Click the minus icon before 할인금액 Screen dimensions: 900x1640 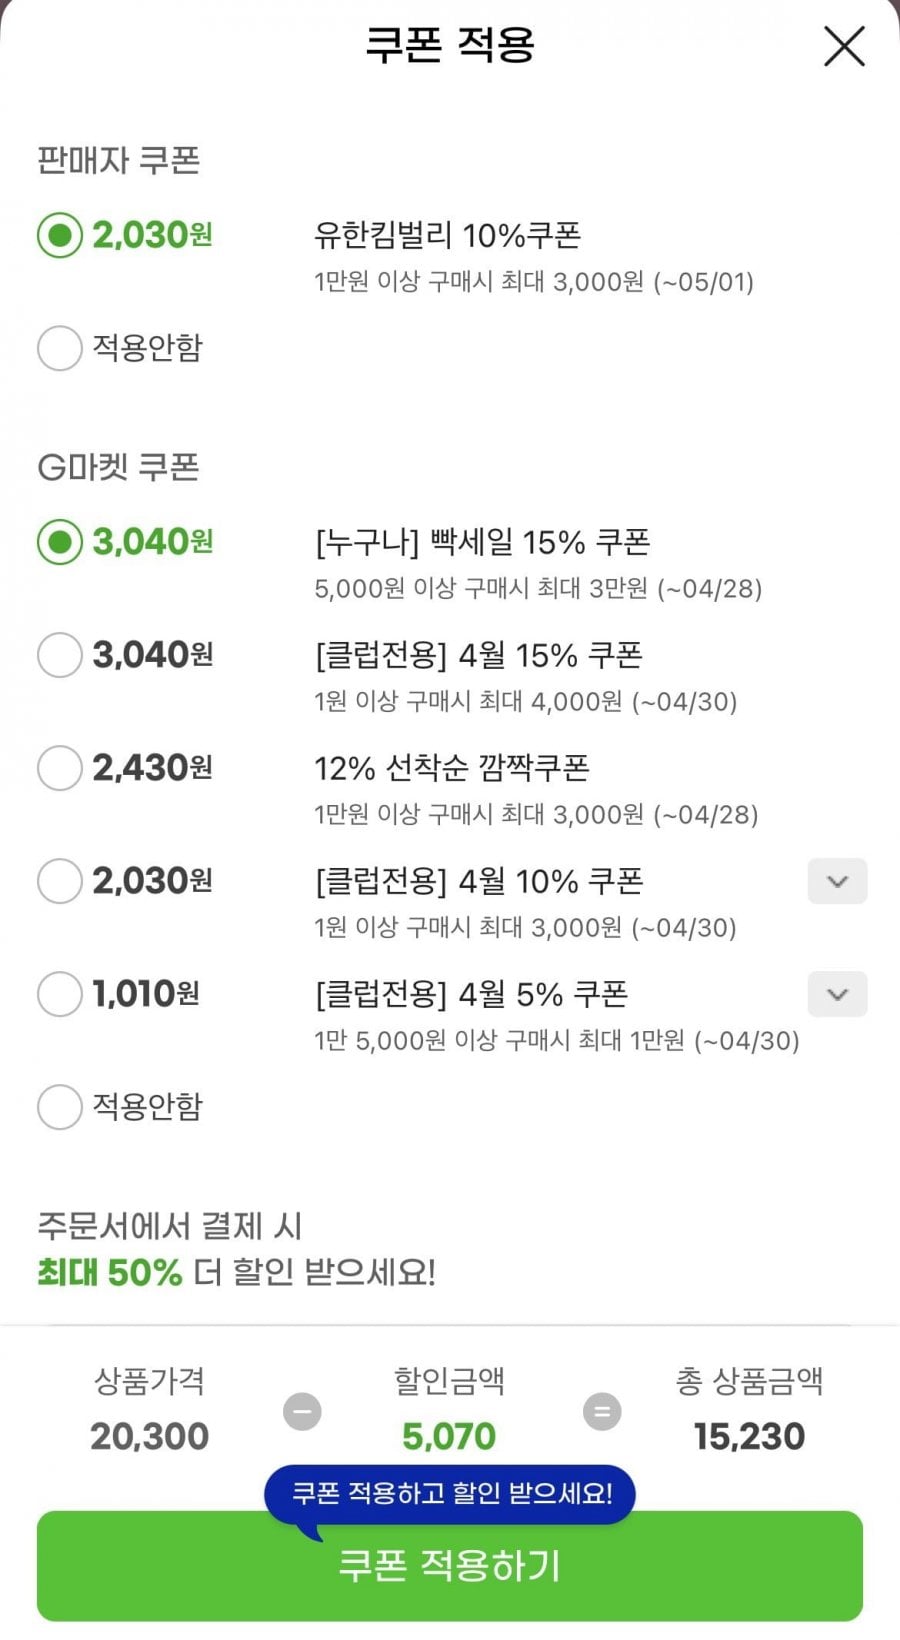302,1412
